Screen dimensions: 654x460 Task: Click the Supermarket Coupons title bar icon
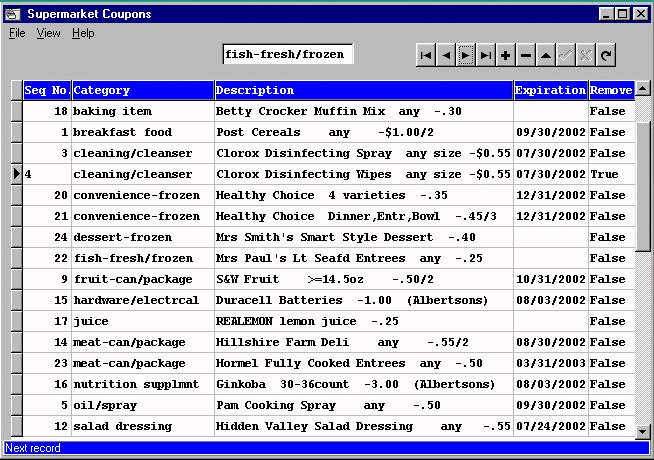[x=13, y=14]
